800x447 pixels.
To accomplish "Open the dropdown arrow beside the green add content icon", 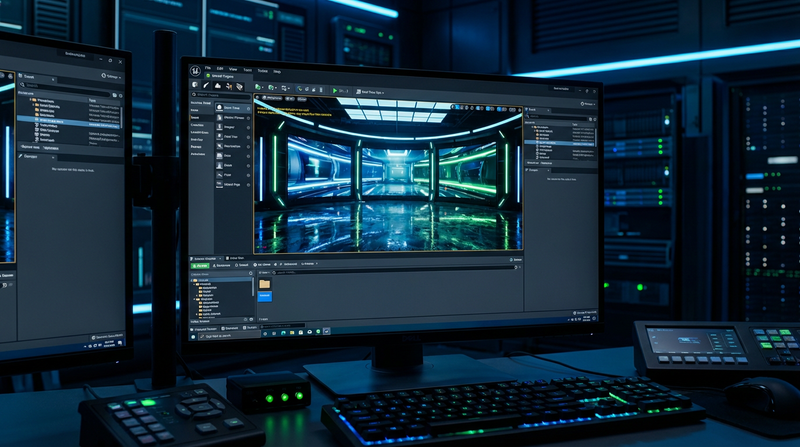I will [263, 88].
